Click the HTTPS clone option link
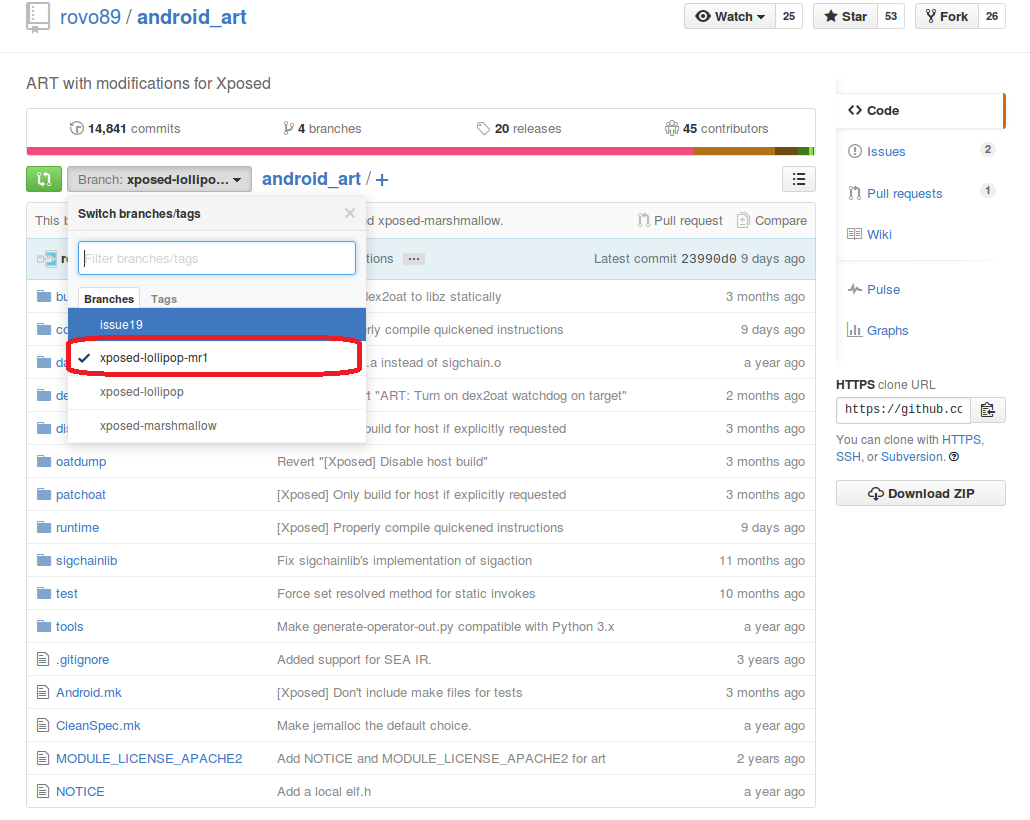The width and height of the screenshot is (1030, 820). pyautogui.click(x=962, y=440)
